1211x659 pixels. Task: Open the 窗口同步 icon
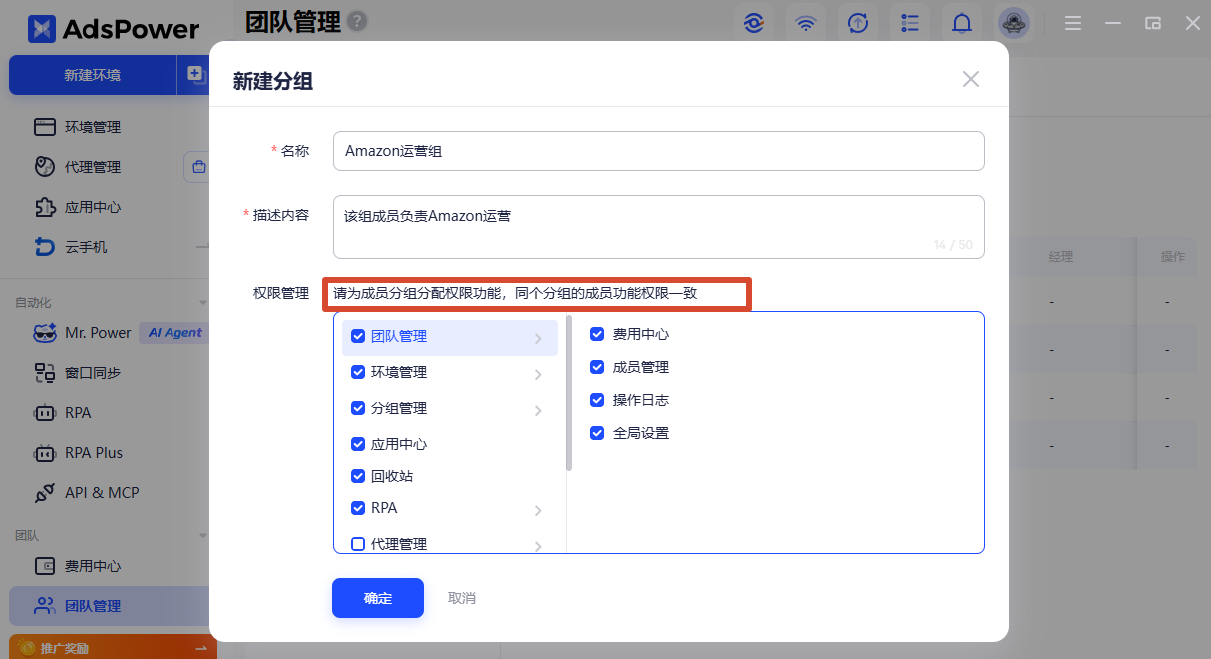(x=45, y=373)
